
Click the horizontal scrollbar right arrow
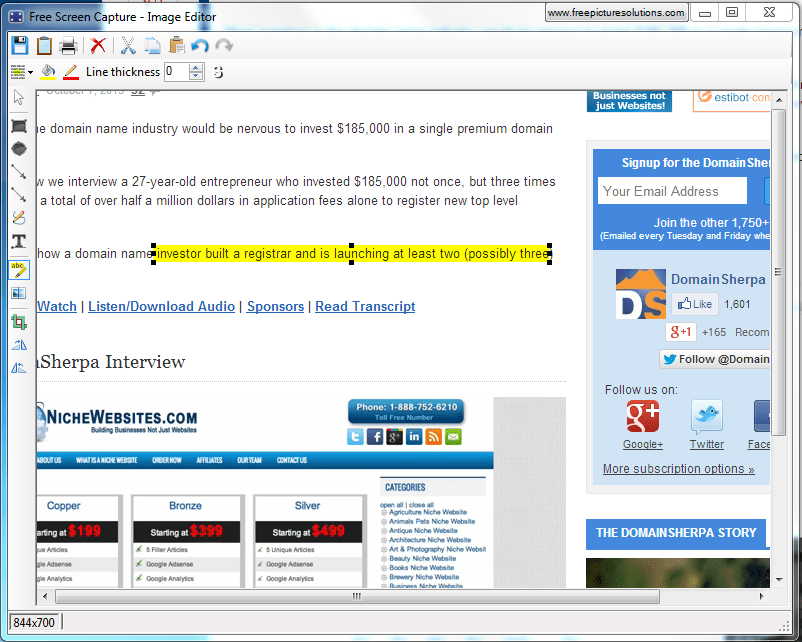coord(762,596)
